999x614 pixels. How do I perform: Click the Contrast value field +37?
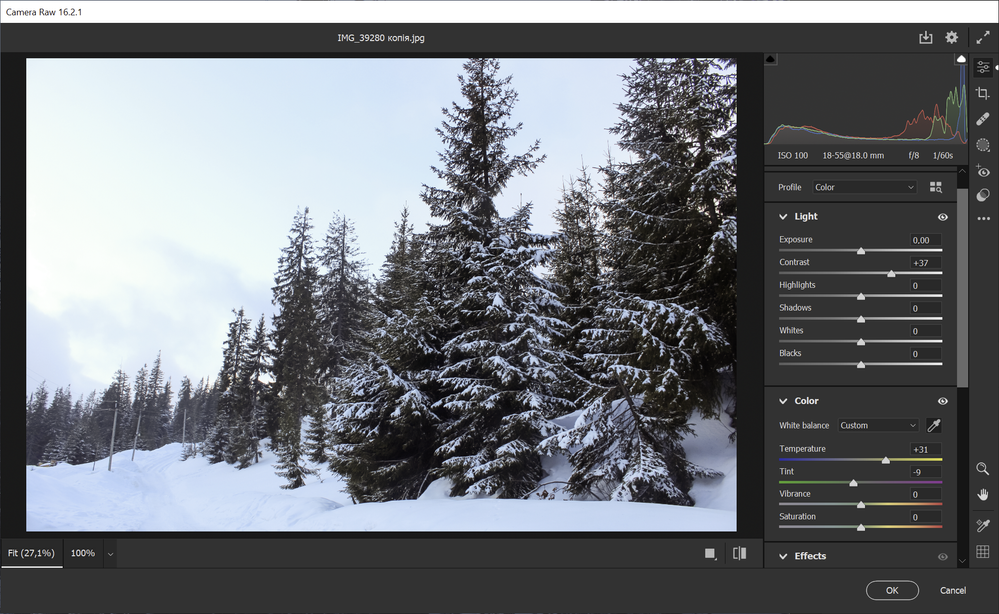926,262
